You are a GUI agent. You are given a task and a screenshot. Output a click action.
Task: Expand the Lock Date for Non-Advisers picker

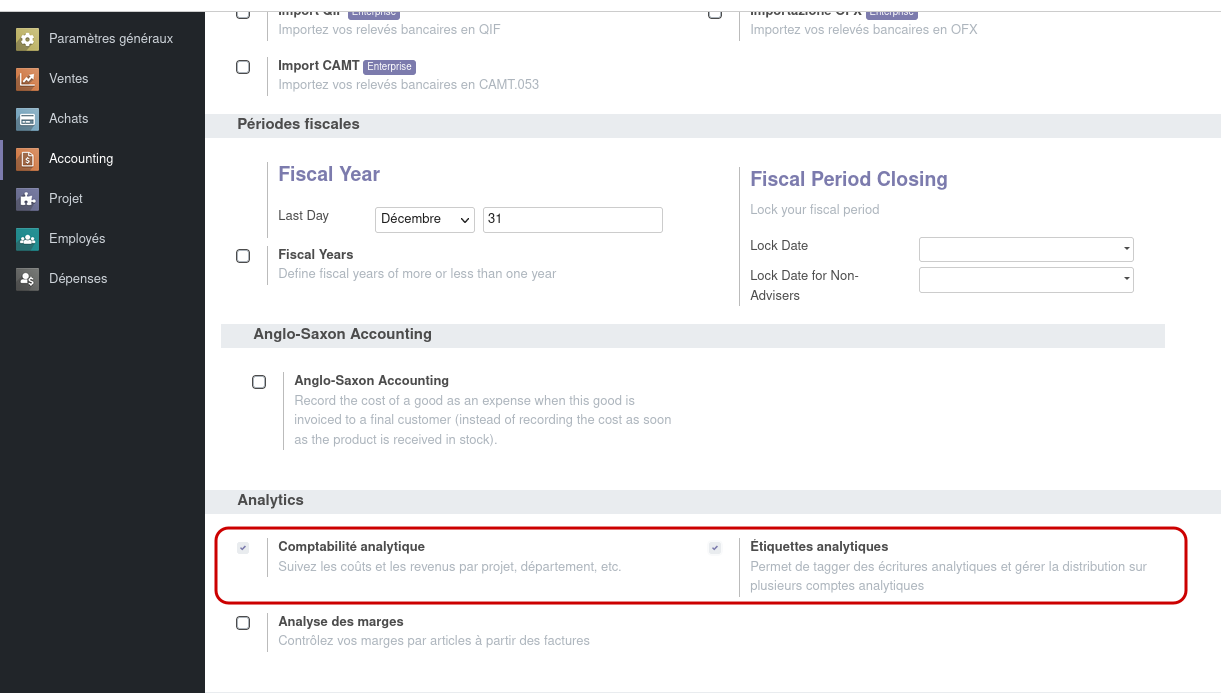(1025, 279)
